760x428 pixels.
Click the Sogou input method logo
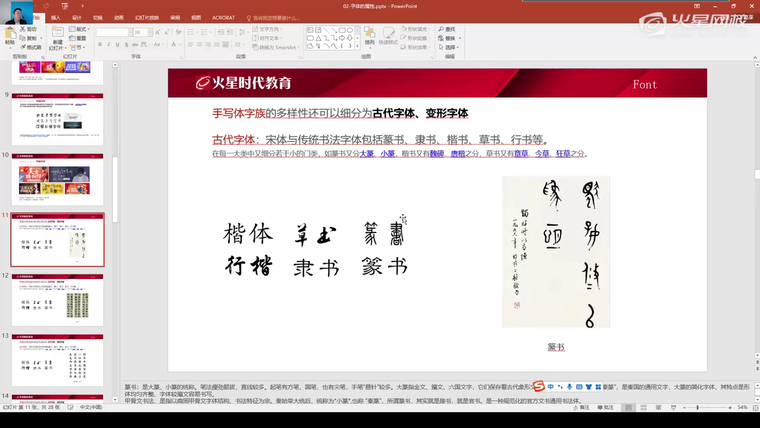537,387
